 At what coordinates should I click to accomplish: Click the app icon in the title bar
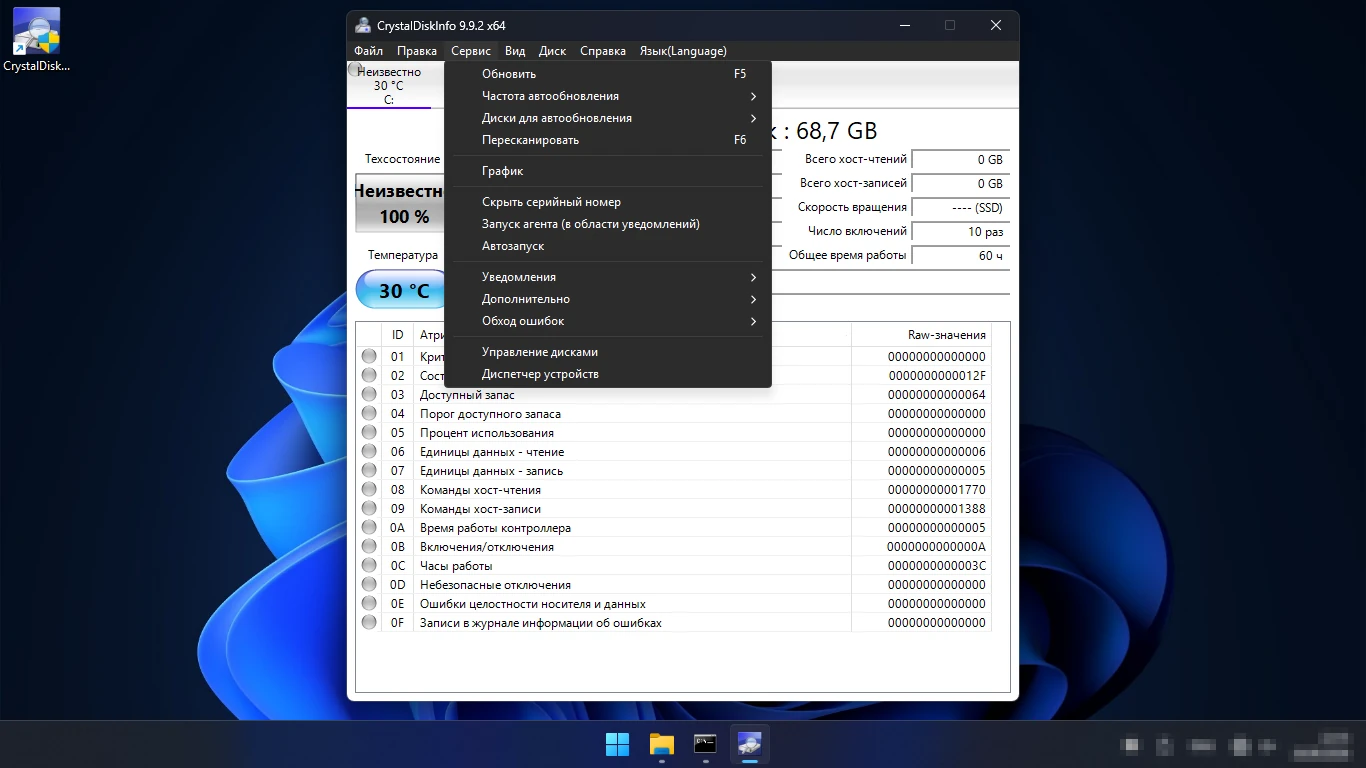tap(363, 25)
